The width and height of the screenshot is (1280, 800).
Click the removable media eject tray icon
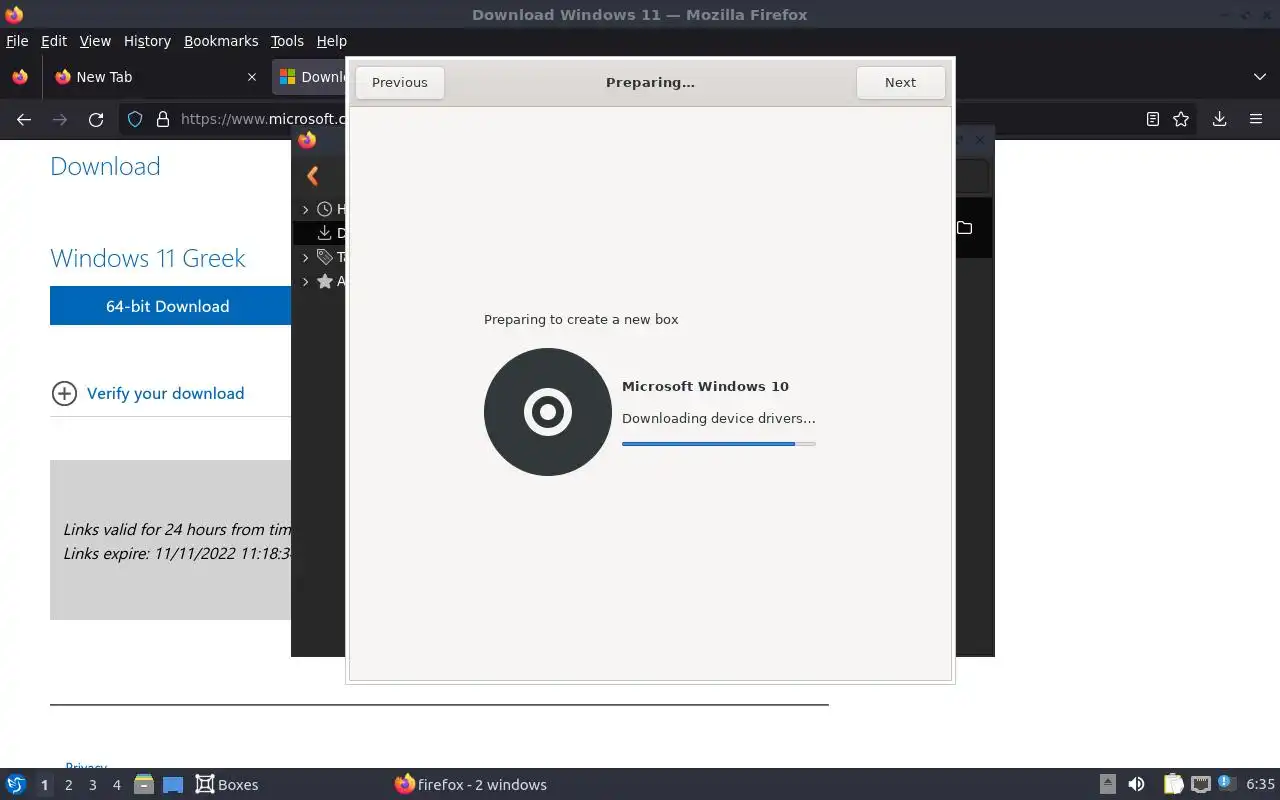tap(1108, 784)
